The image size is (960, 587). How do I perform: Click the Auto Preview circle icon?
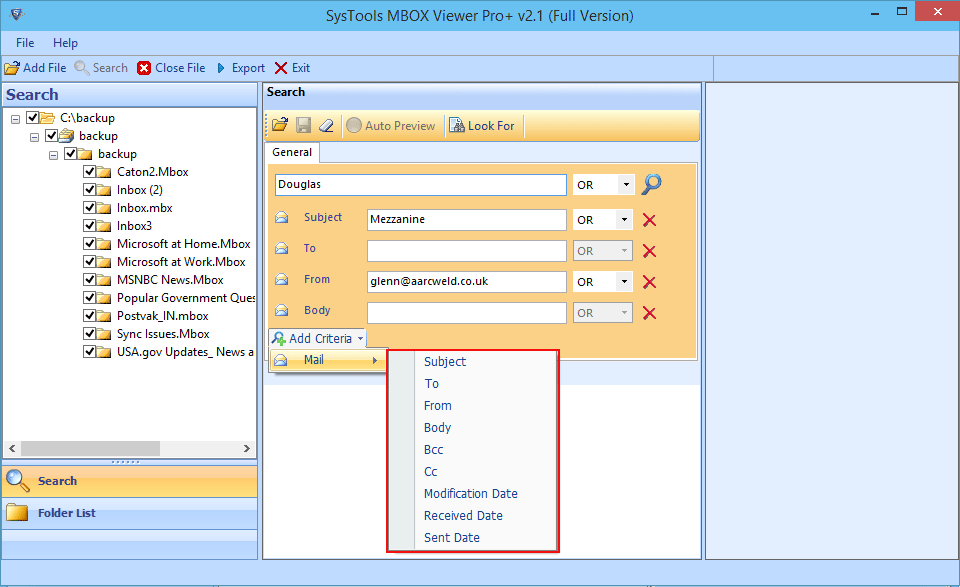click(x=354, y=125)
